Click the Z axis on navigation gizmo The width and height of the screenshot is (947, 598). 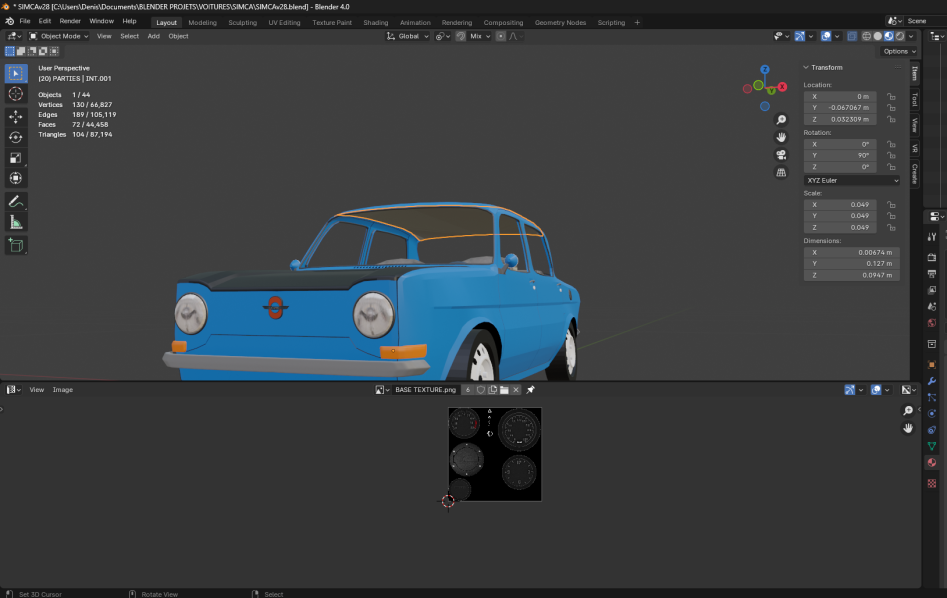pos(765,69)
